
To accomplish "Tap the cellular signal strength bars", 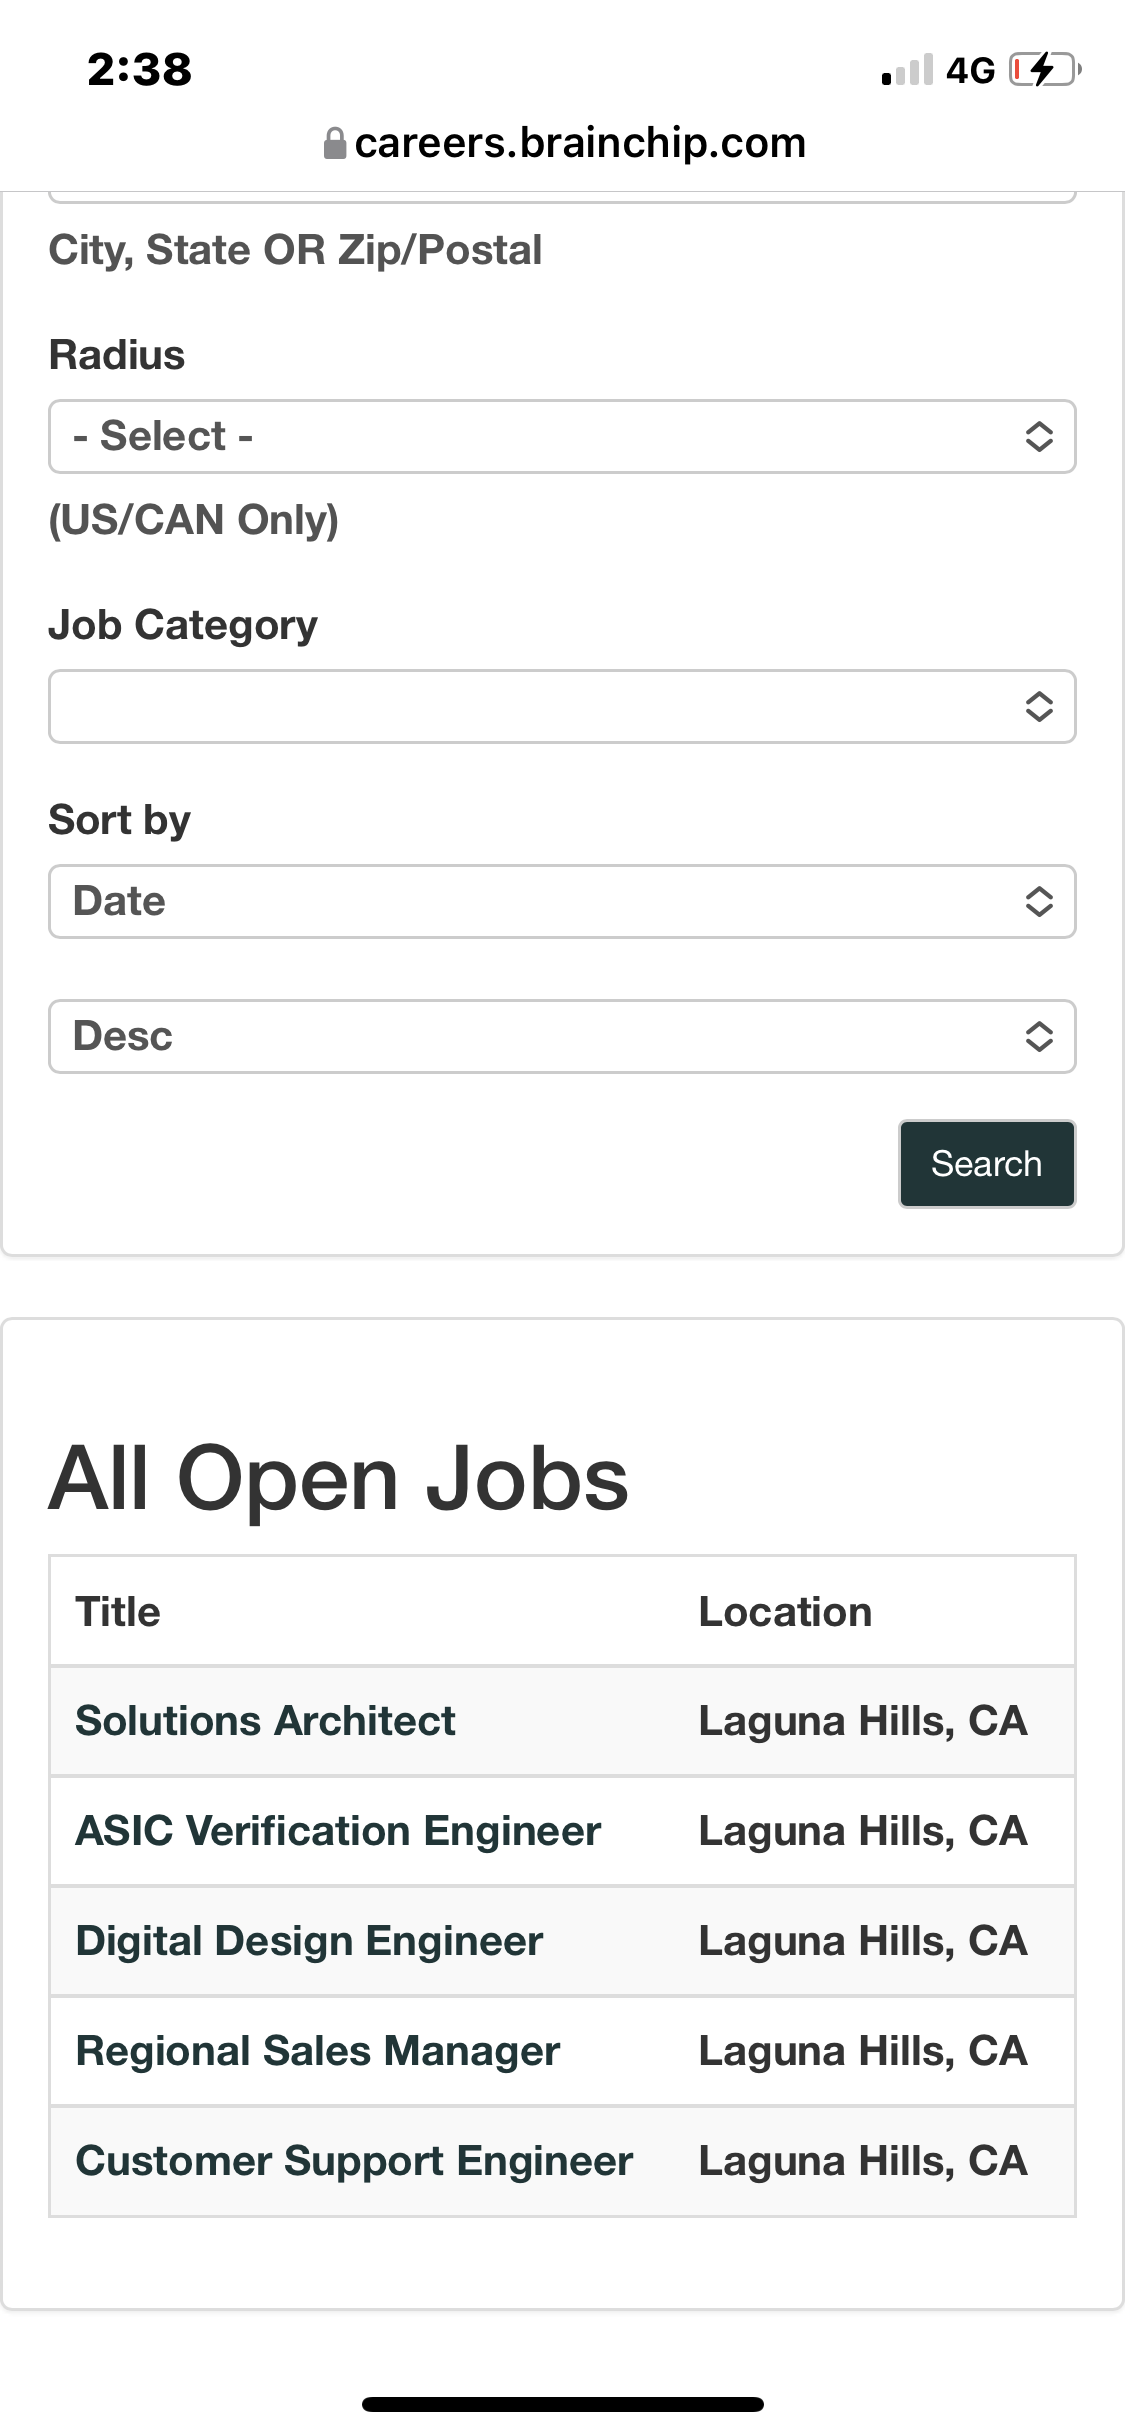I will tap(907, 71).
